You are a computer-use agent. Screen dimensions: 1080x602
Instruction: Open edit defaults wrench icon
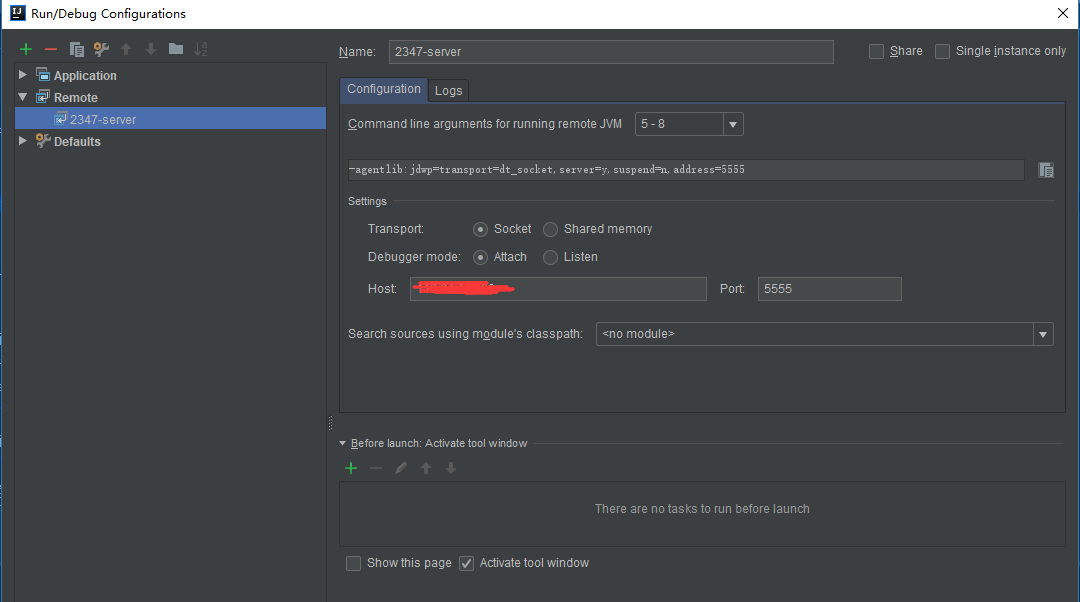(101, 49)
